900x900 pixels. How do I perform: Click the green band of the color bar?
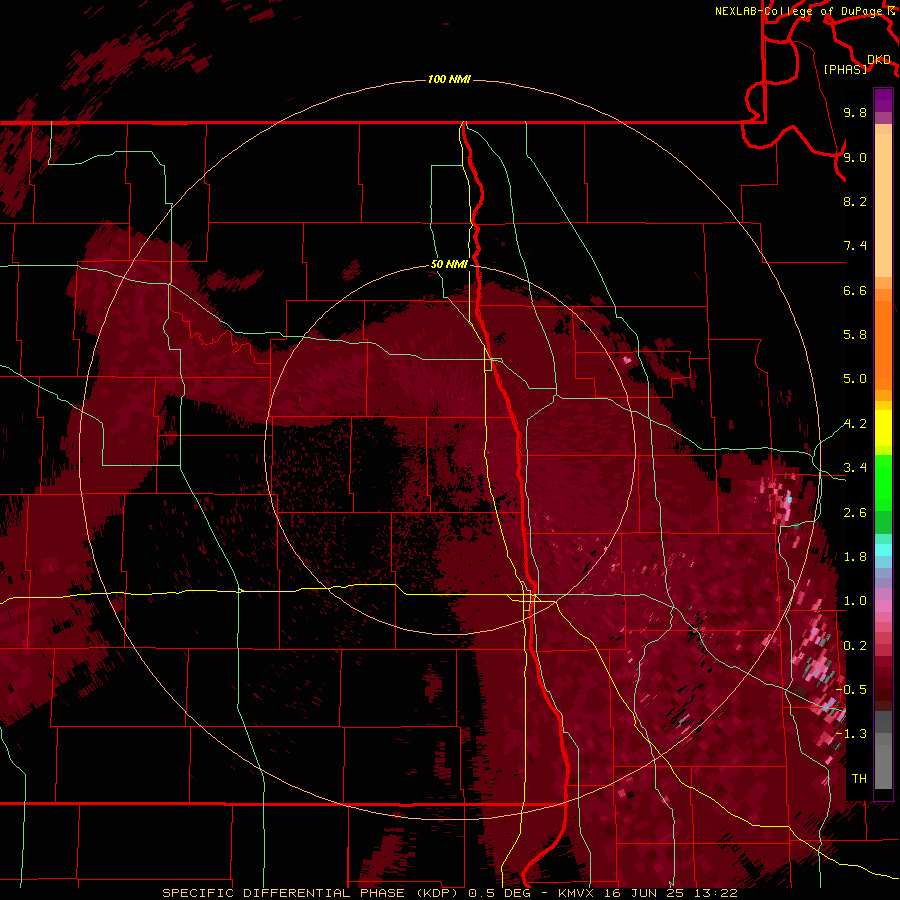883,494
